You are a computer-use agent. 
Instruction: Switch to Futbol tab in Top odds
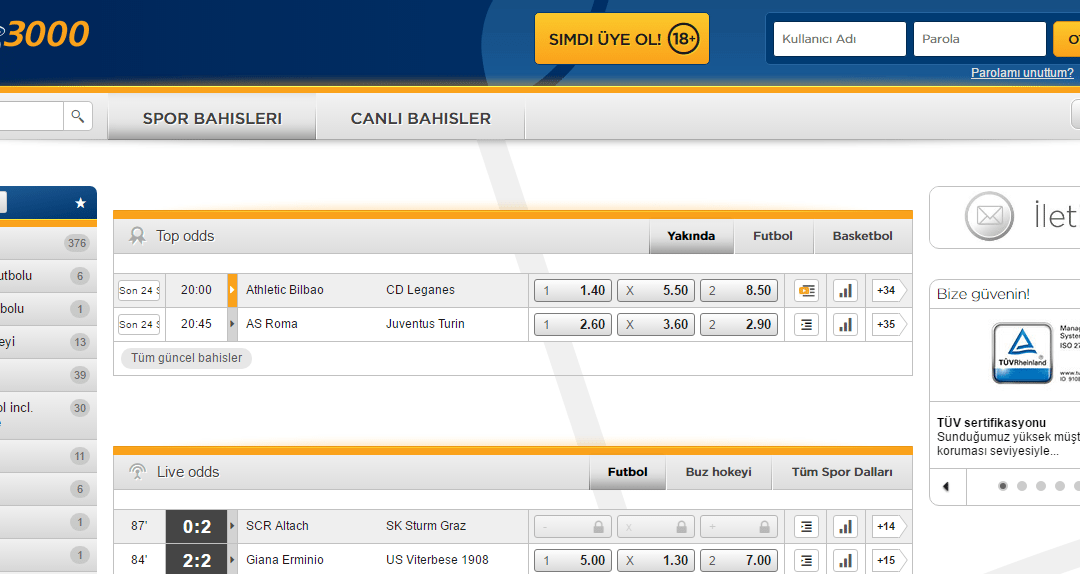pyautogui.click(x=773, y=236)
